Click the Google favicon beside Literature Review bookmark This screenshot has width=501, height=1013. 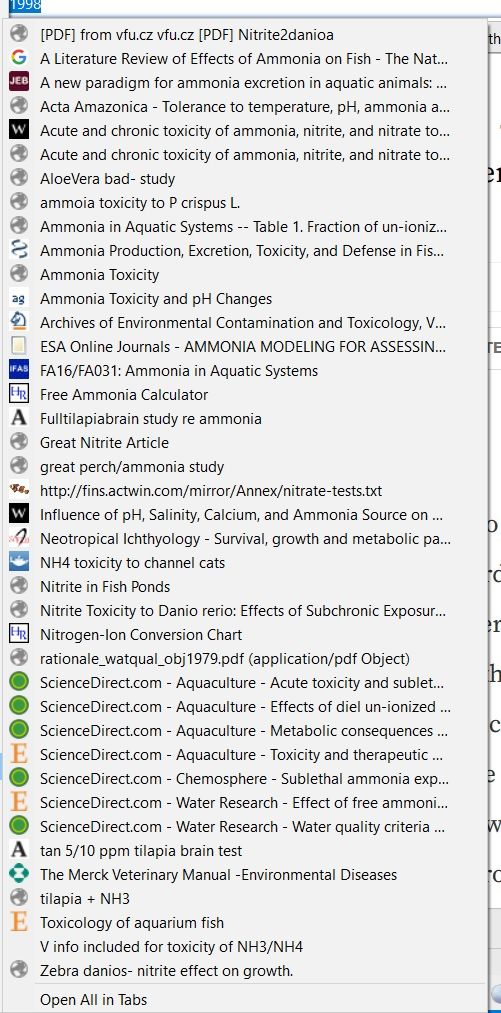[x=19, y=59]
